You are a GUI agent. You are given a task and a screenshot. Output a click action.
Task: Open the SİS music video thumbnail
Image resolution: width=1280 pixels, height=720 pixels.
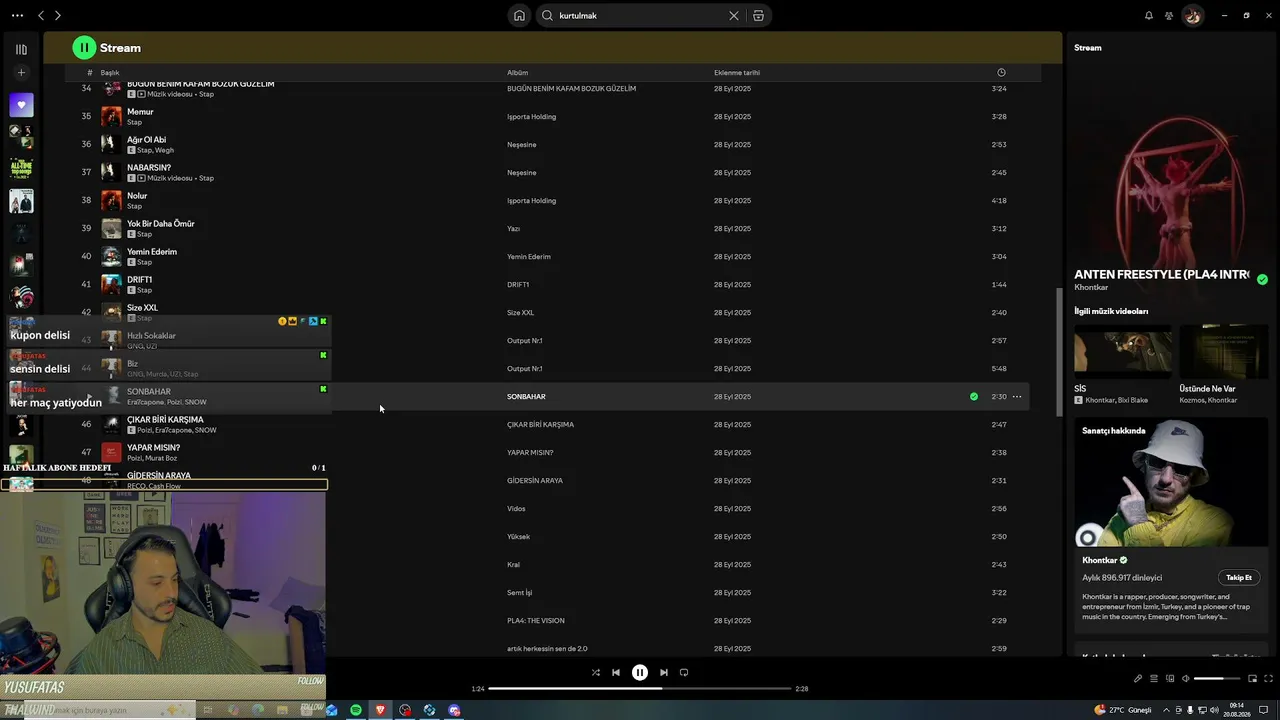coord(1123,350)
